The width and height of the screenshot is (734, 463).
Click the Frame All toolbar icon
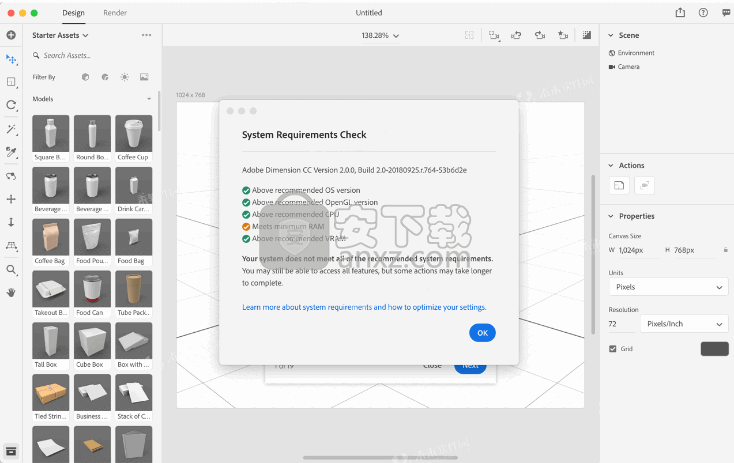coord(469,35)
